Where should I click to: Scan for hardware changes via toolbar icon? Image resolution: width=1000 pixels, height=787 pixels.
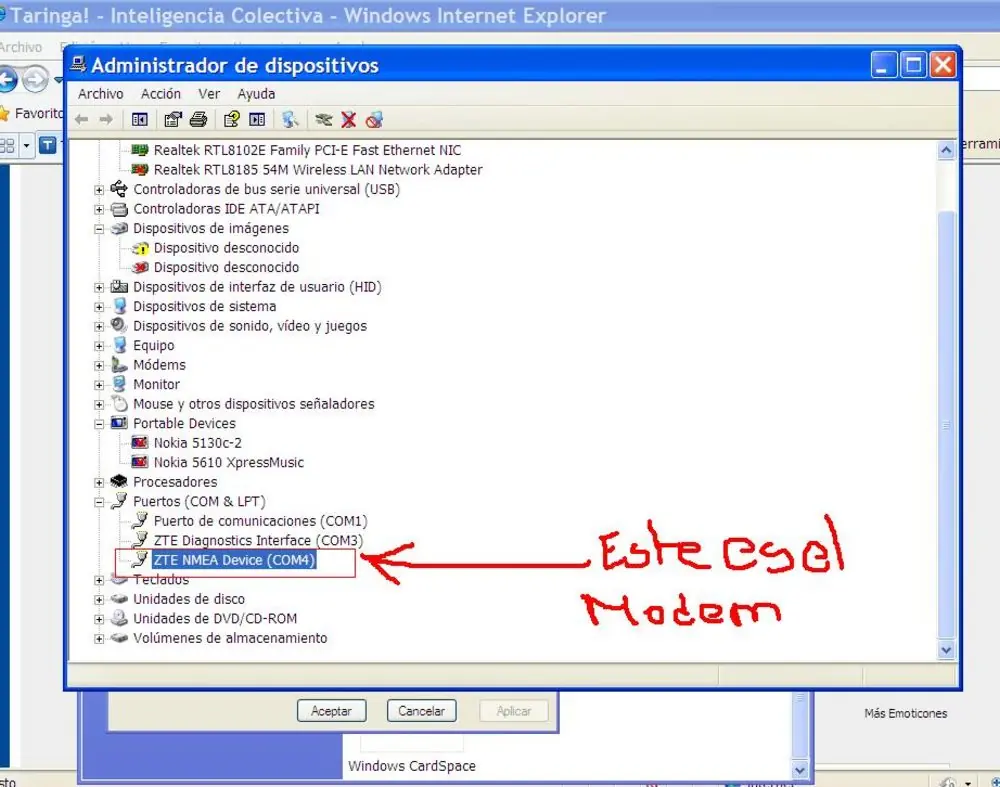290,119
